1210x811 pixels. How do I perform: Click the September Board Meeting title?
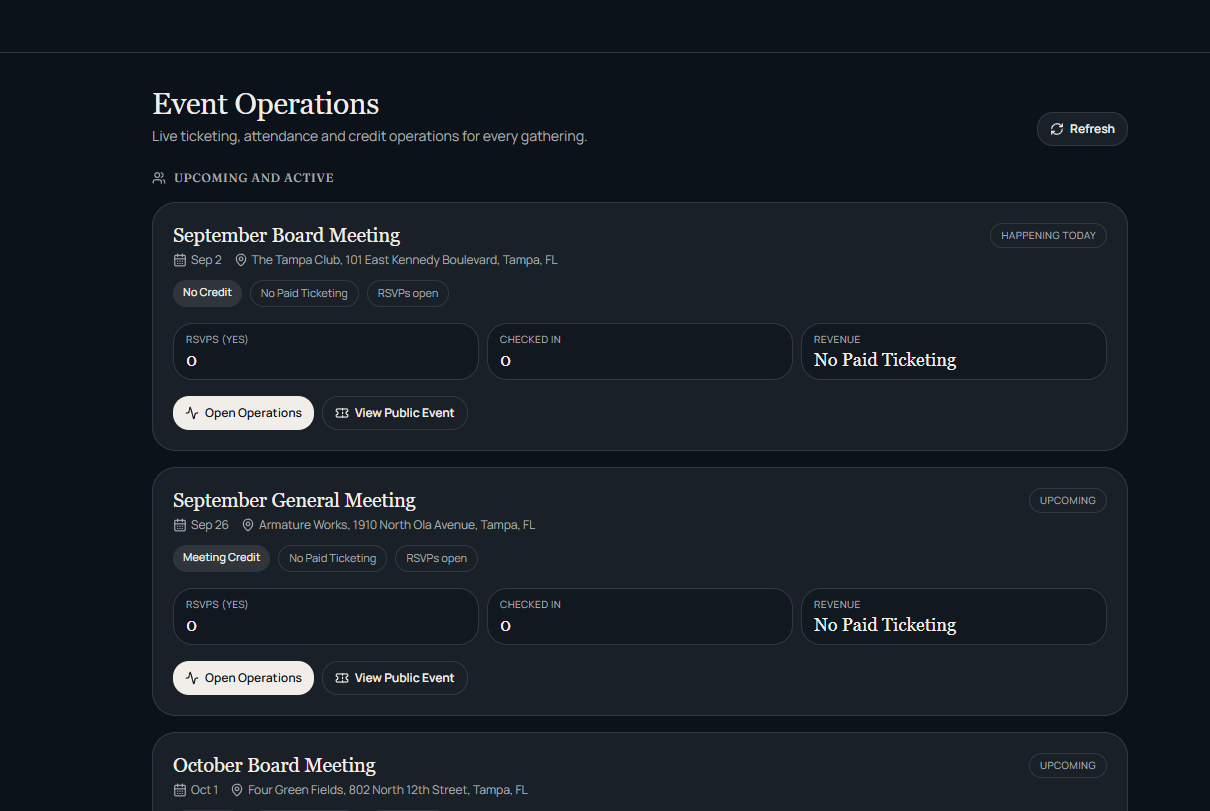coord(286,235)
